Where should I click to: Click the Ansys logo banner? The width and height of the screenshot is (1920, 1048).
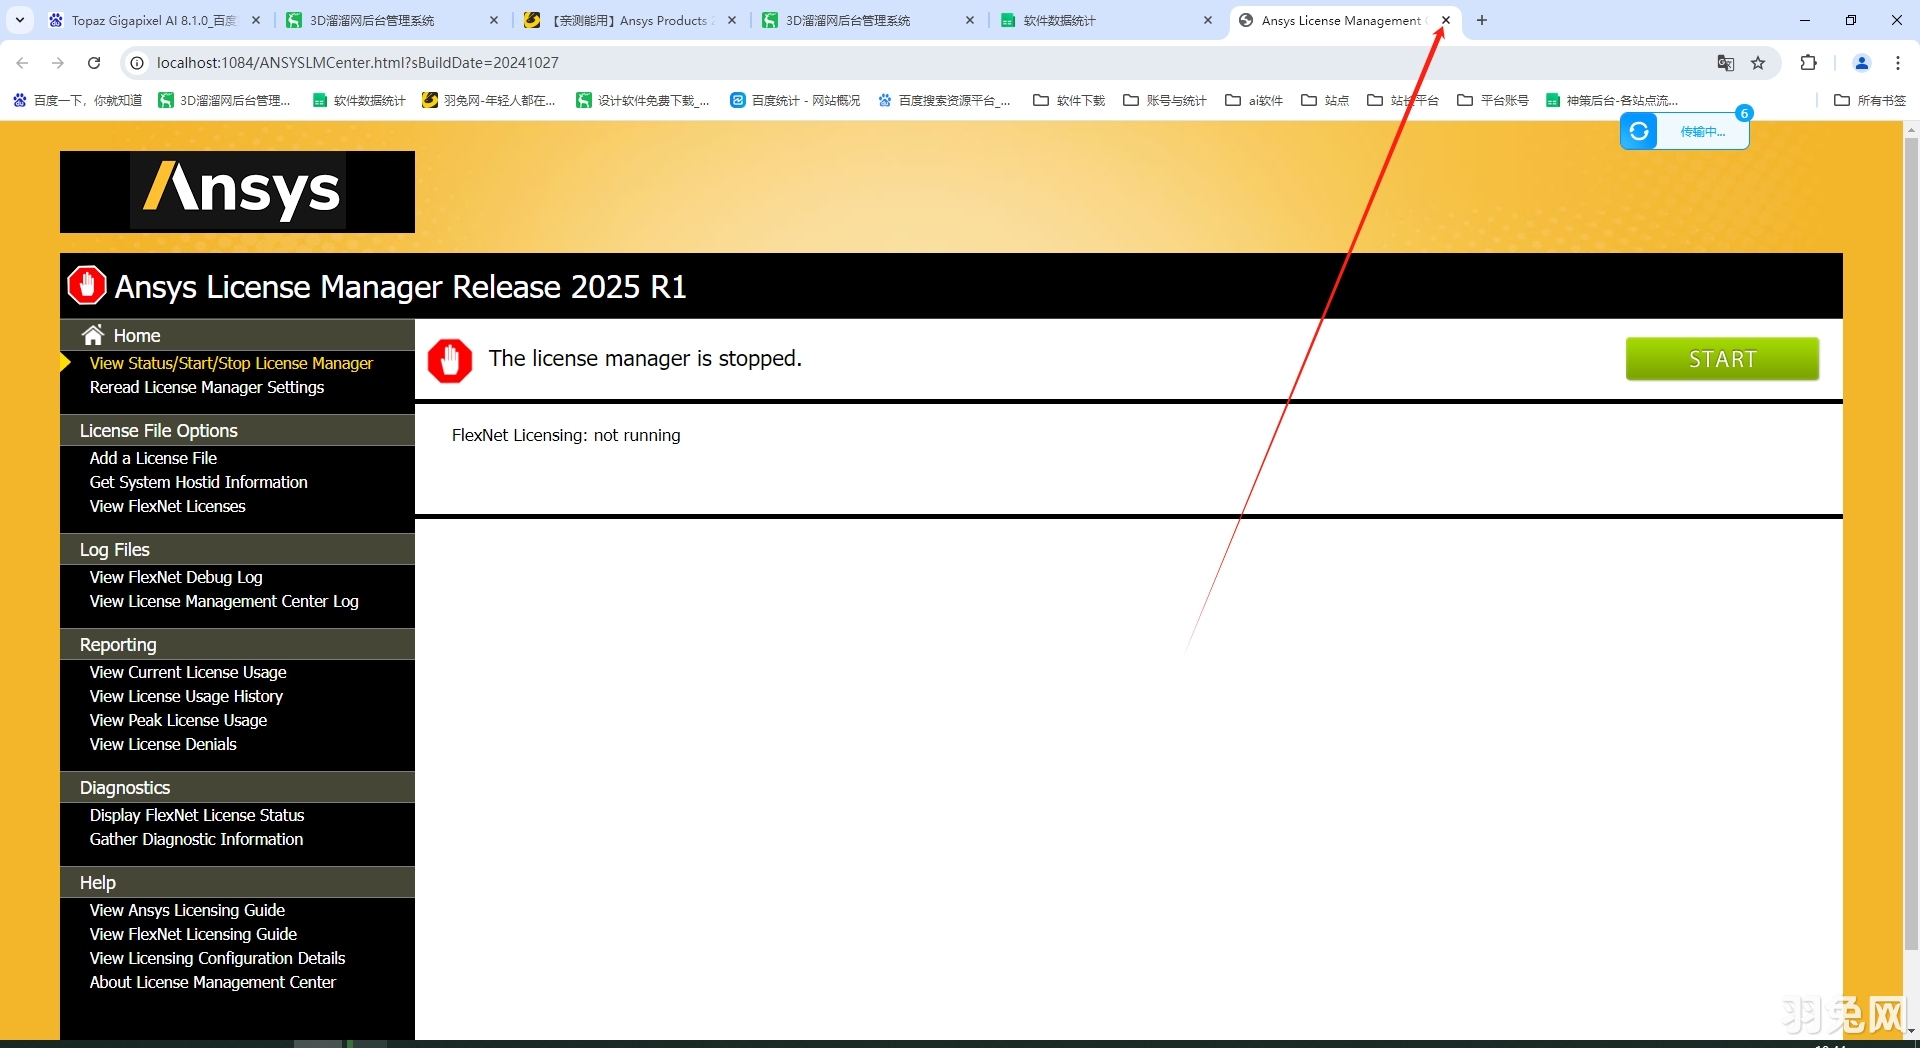coord(237,192)
